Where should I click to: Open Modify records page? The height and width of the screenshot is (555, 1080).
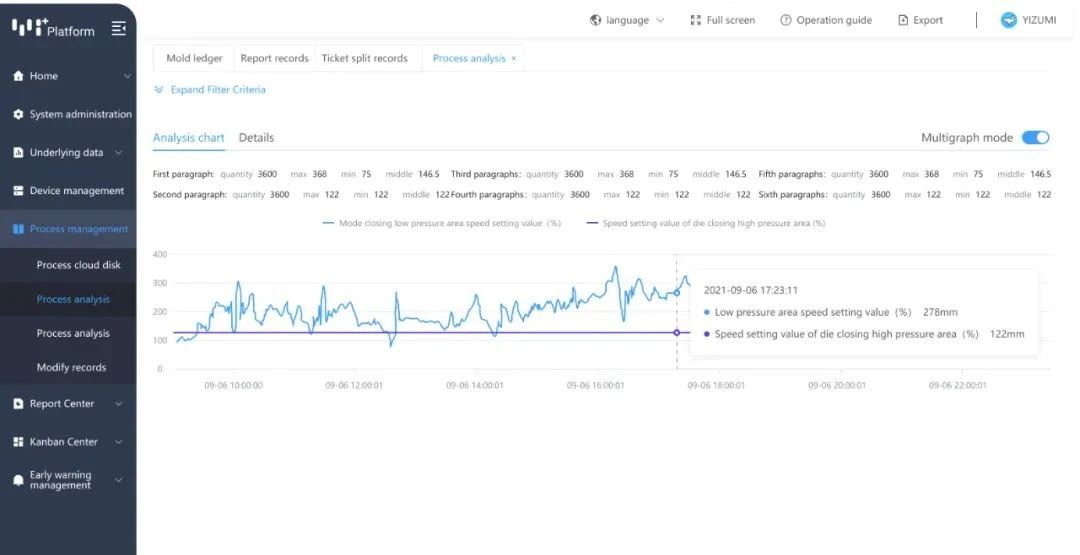pyautogui.click(x=71, y=368)
